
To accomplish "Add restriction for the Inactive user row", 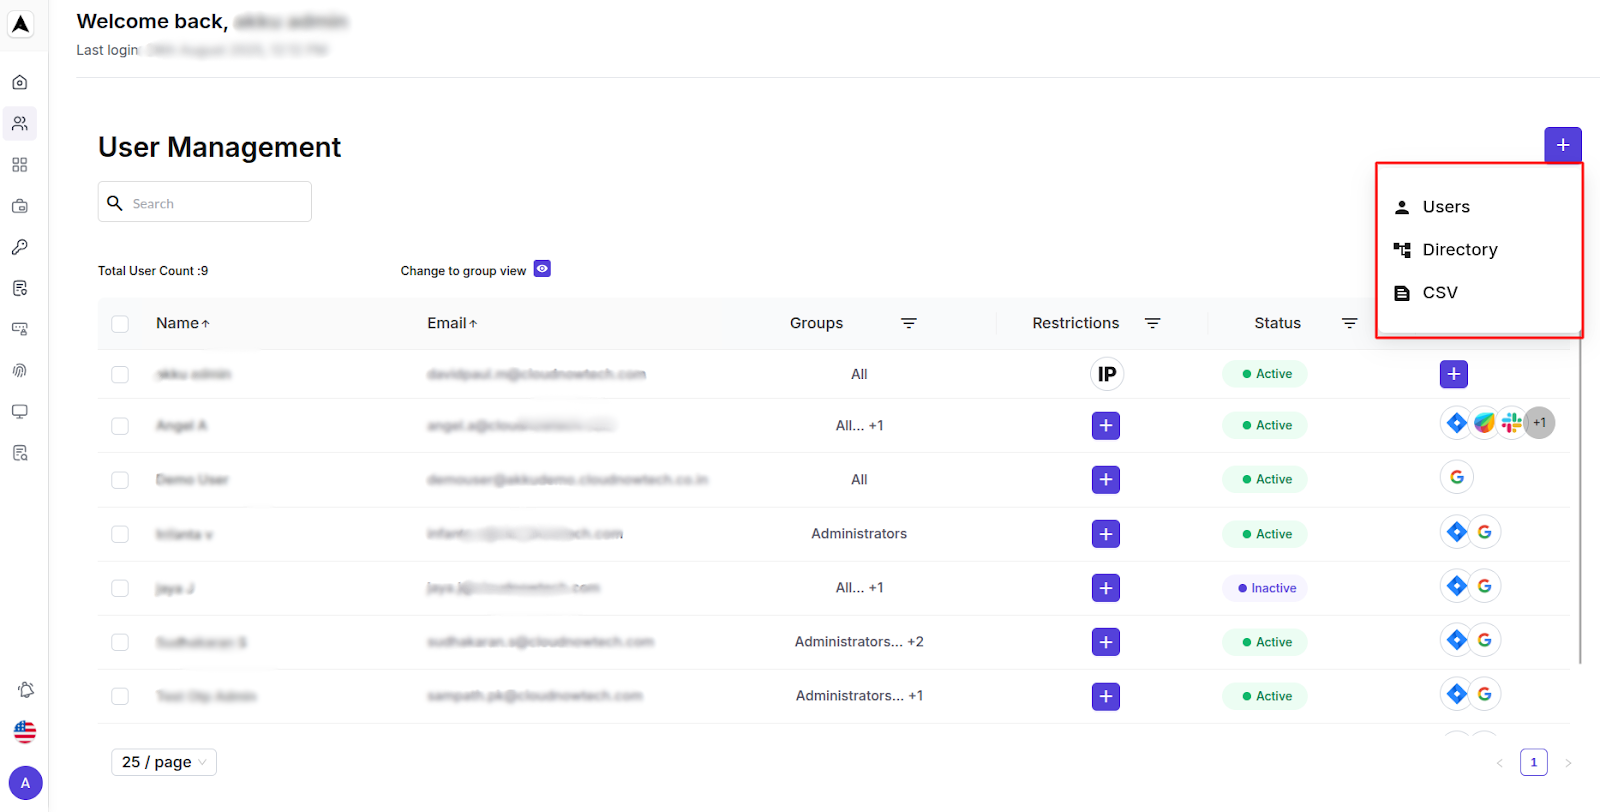I will coord(1106,588).
